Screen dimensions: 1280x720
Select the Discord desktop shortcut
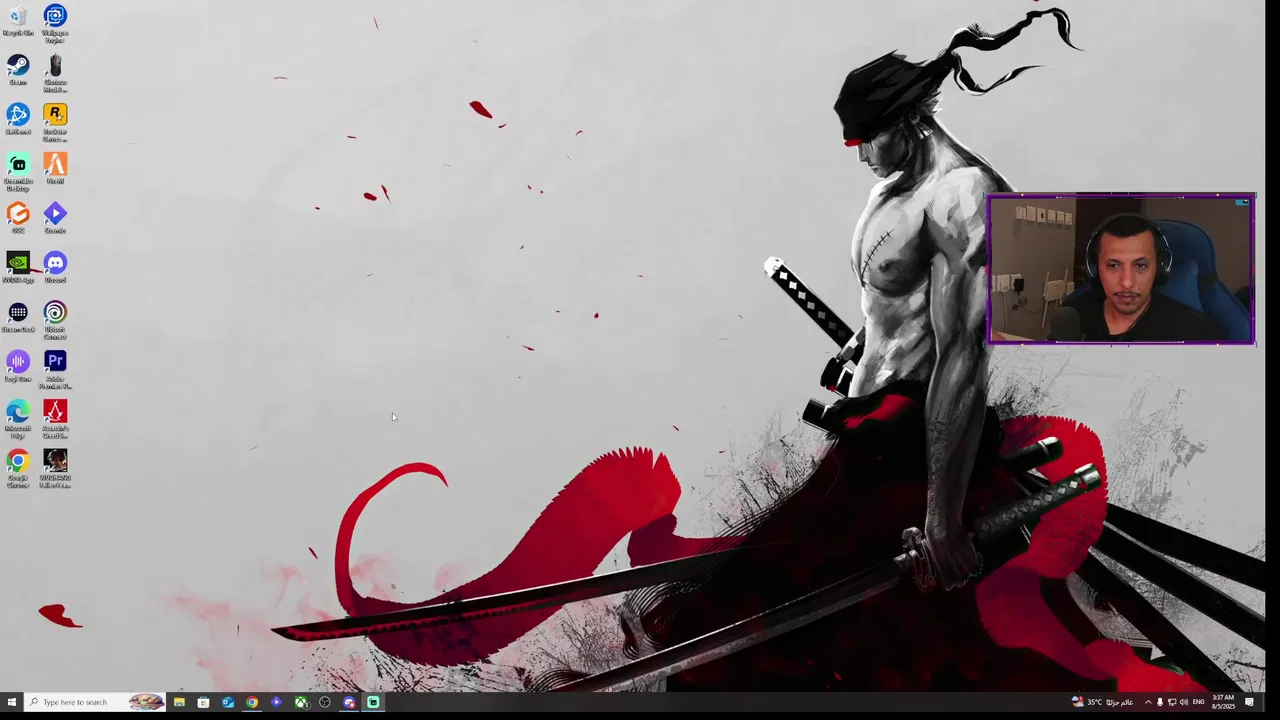point(55,267)
